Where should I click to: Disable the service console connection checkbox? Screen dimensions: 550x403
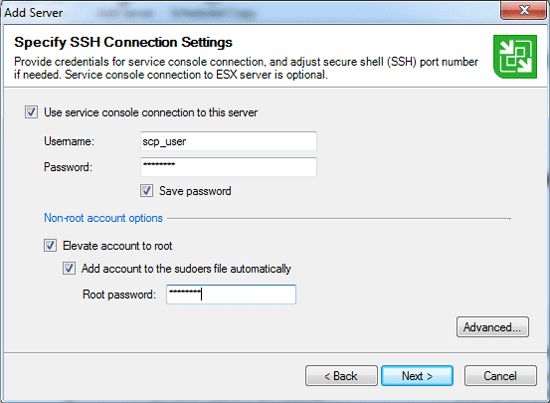[31, 112]
